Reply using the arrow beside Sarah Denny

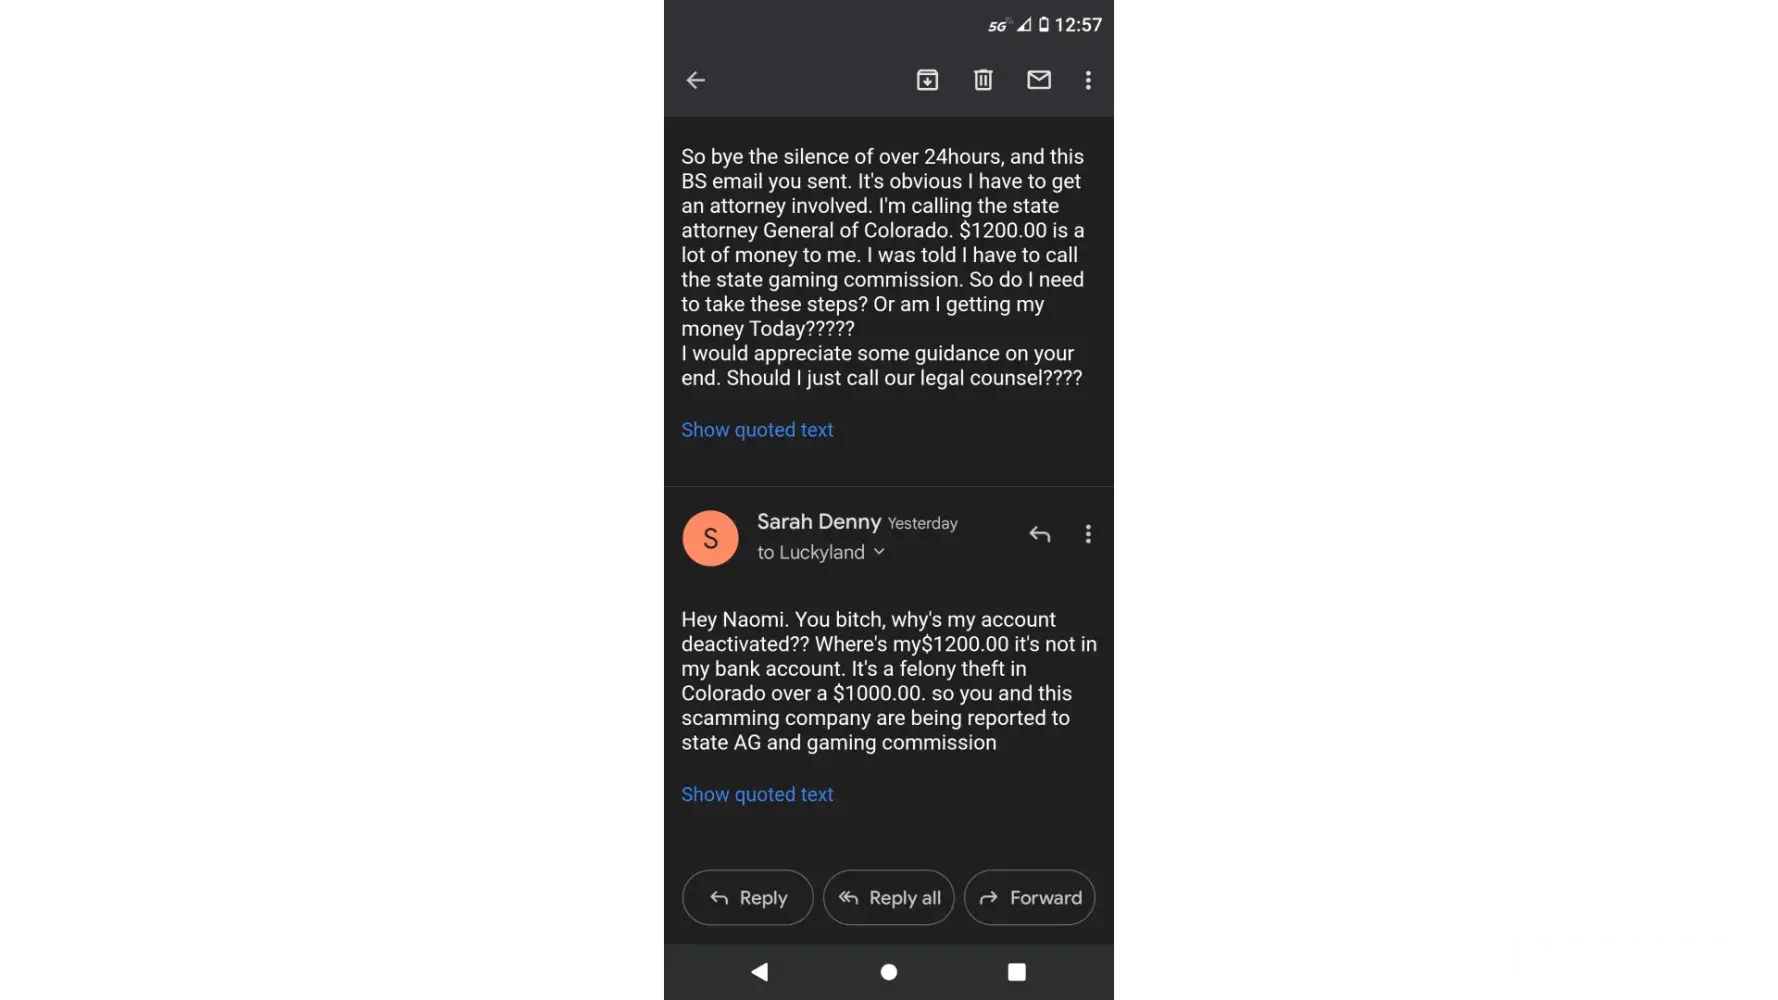point(1040,534)
